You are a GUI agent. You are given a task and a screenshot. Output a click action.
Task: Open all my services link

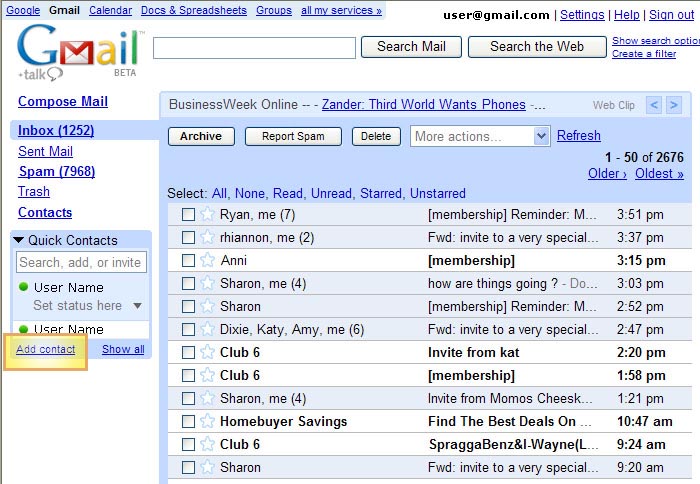[341, 10]
